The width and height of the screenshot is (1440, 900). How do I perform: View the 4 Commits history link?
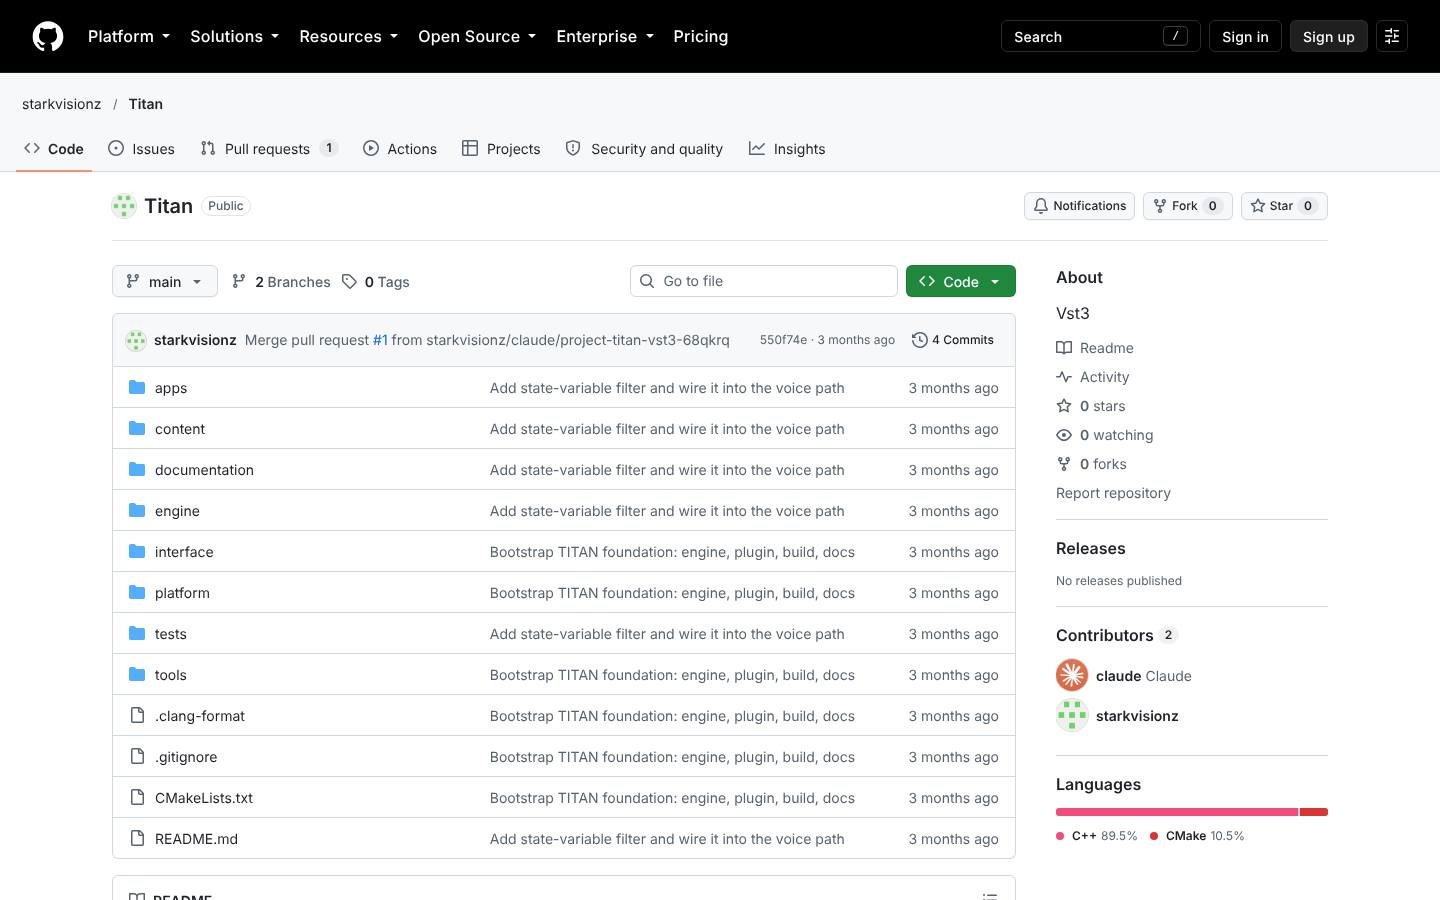(x=953, y=340)
